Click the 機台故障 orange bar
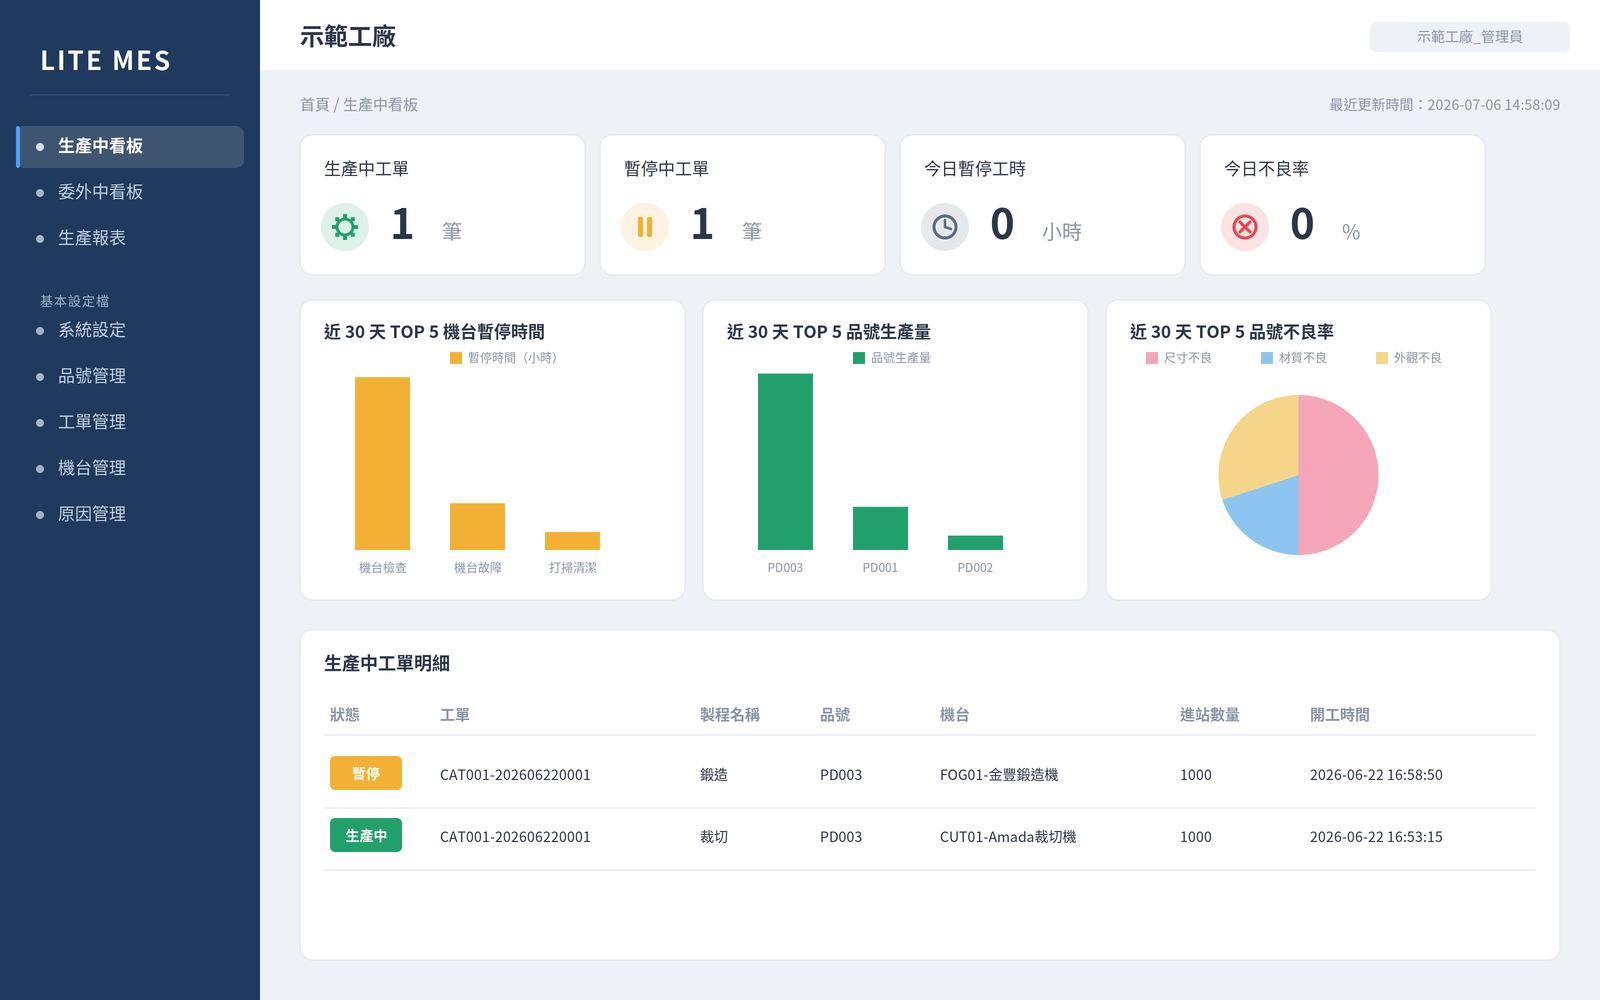This screenshot has height=1000, width=1600. pos(477,526)
